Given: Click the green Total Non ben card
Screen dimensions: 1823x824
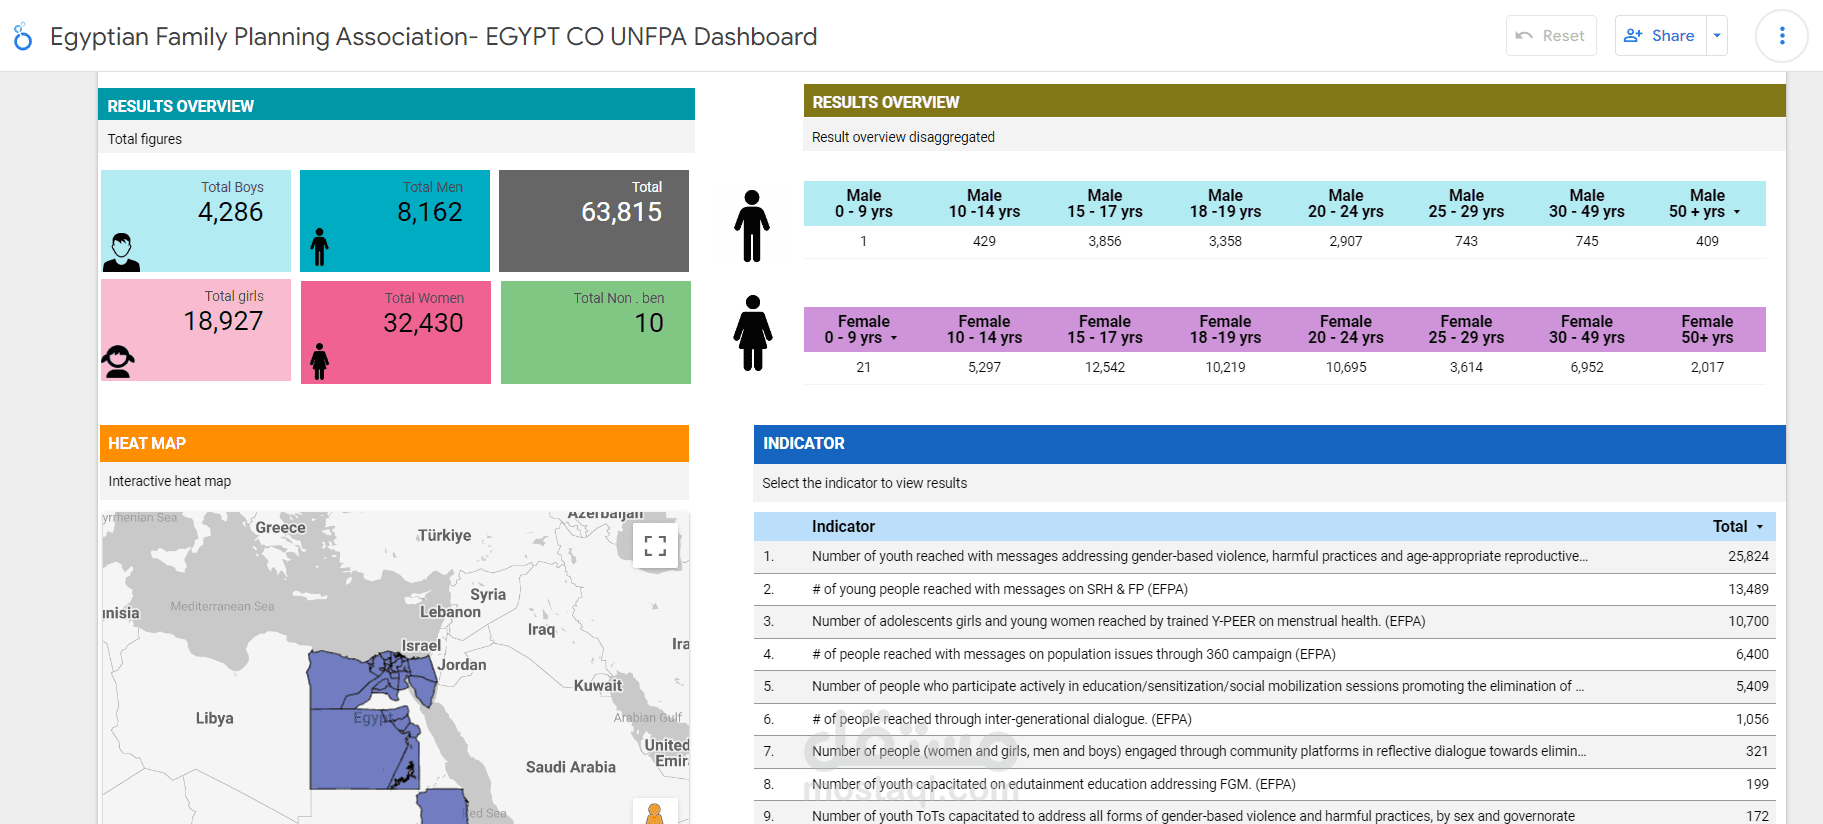Looking at the screenshot, I should pyautogui.click(x=596, y=332).
